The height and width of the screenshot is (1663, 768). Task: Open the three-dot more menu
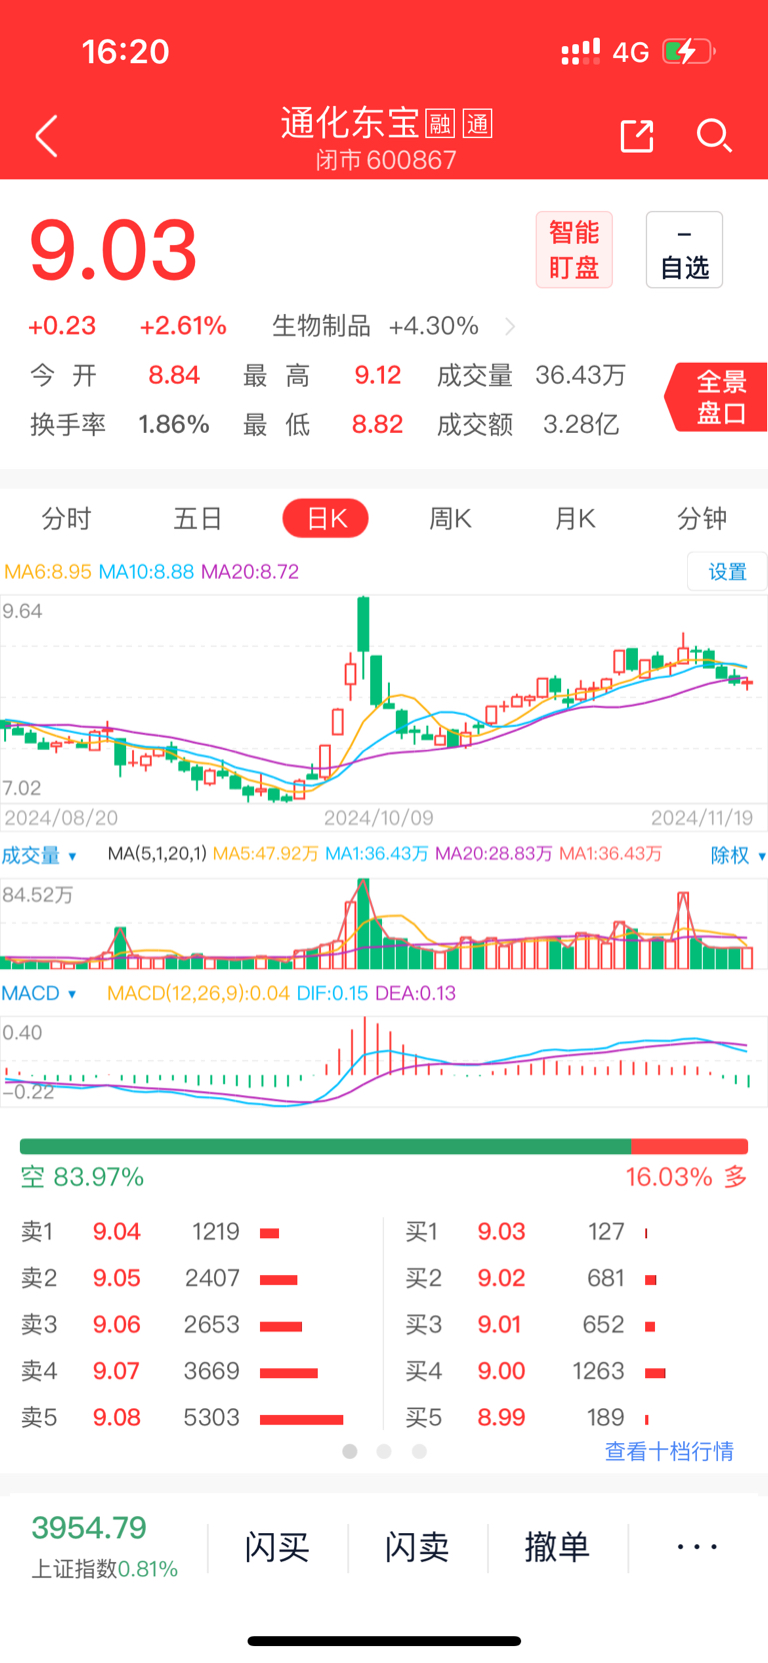[697, 1547]
